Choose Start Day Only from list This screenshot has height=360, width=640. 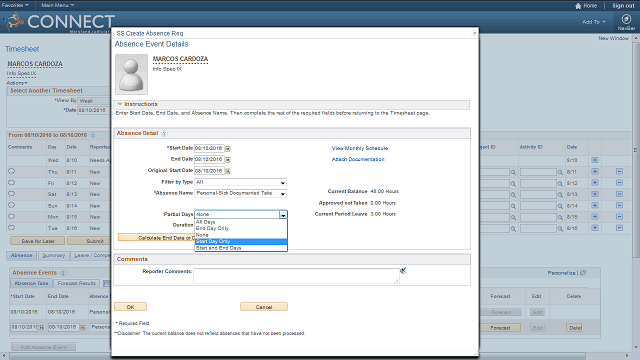tap(241, 242)
